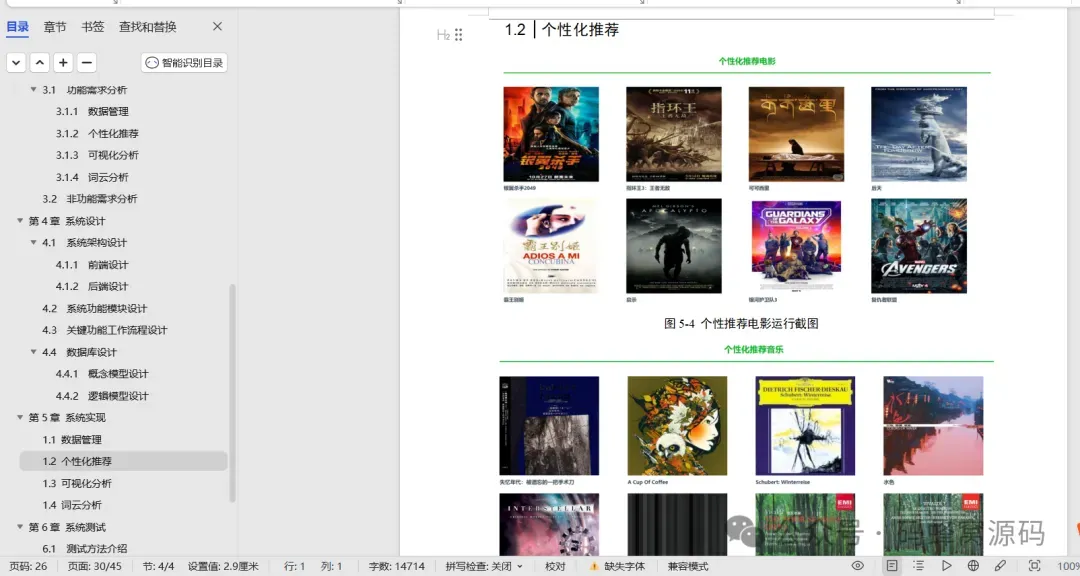Click the 智能识别目录 button
Screen dimensions: 1080x576
point(185,63)
